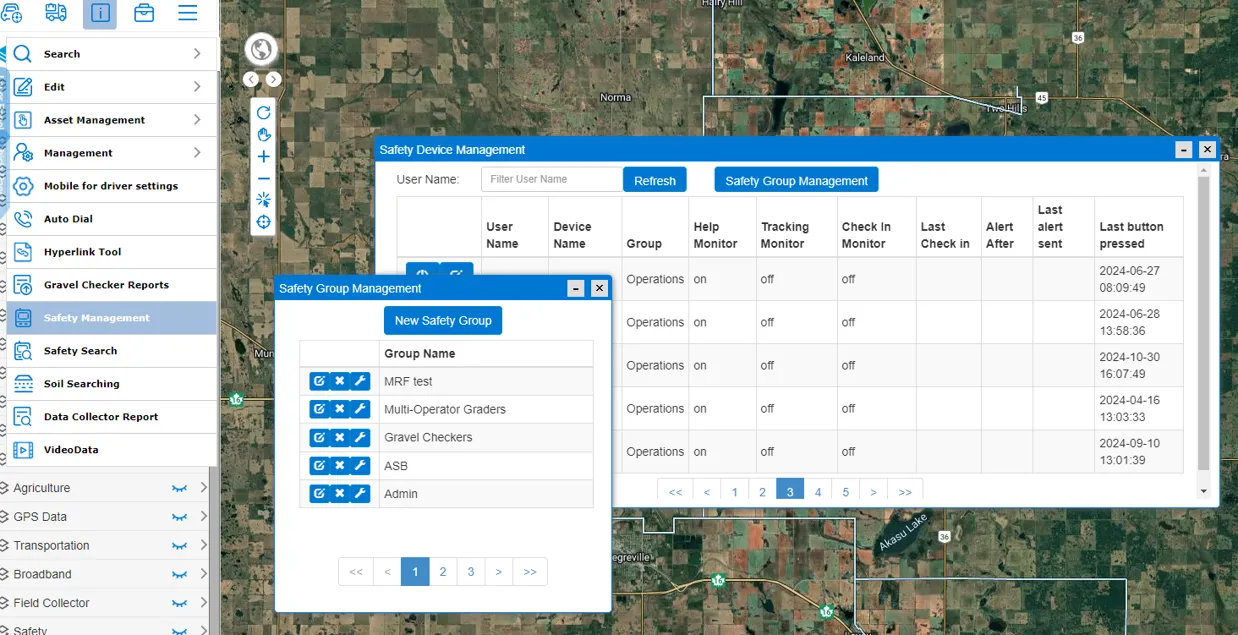Open wrench settings for Admin group

pos(361,493)
